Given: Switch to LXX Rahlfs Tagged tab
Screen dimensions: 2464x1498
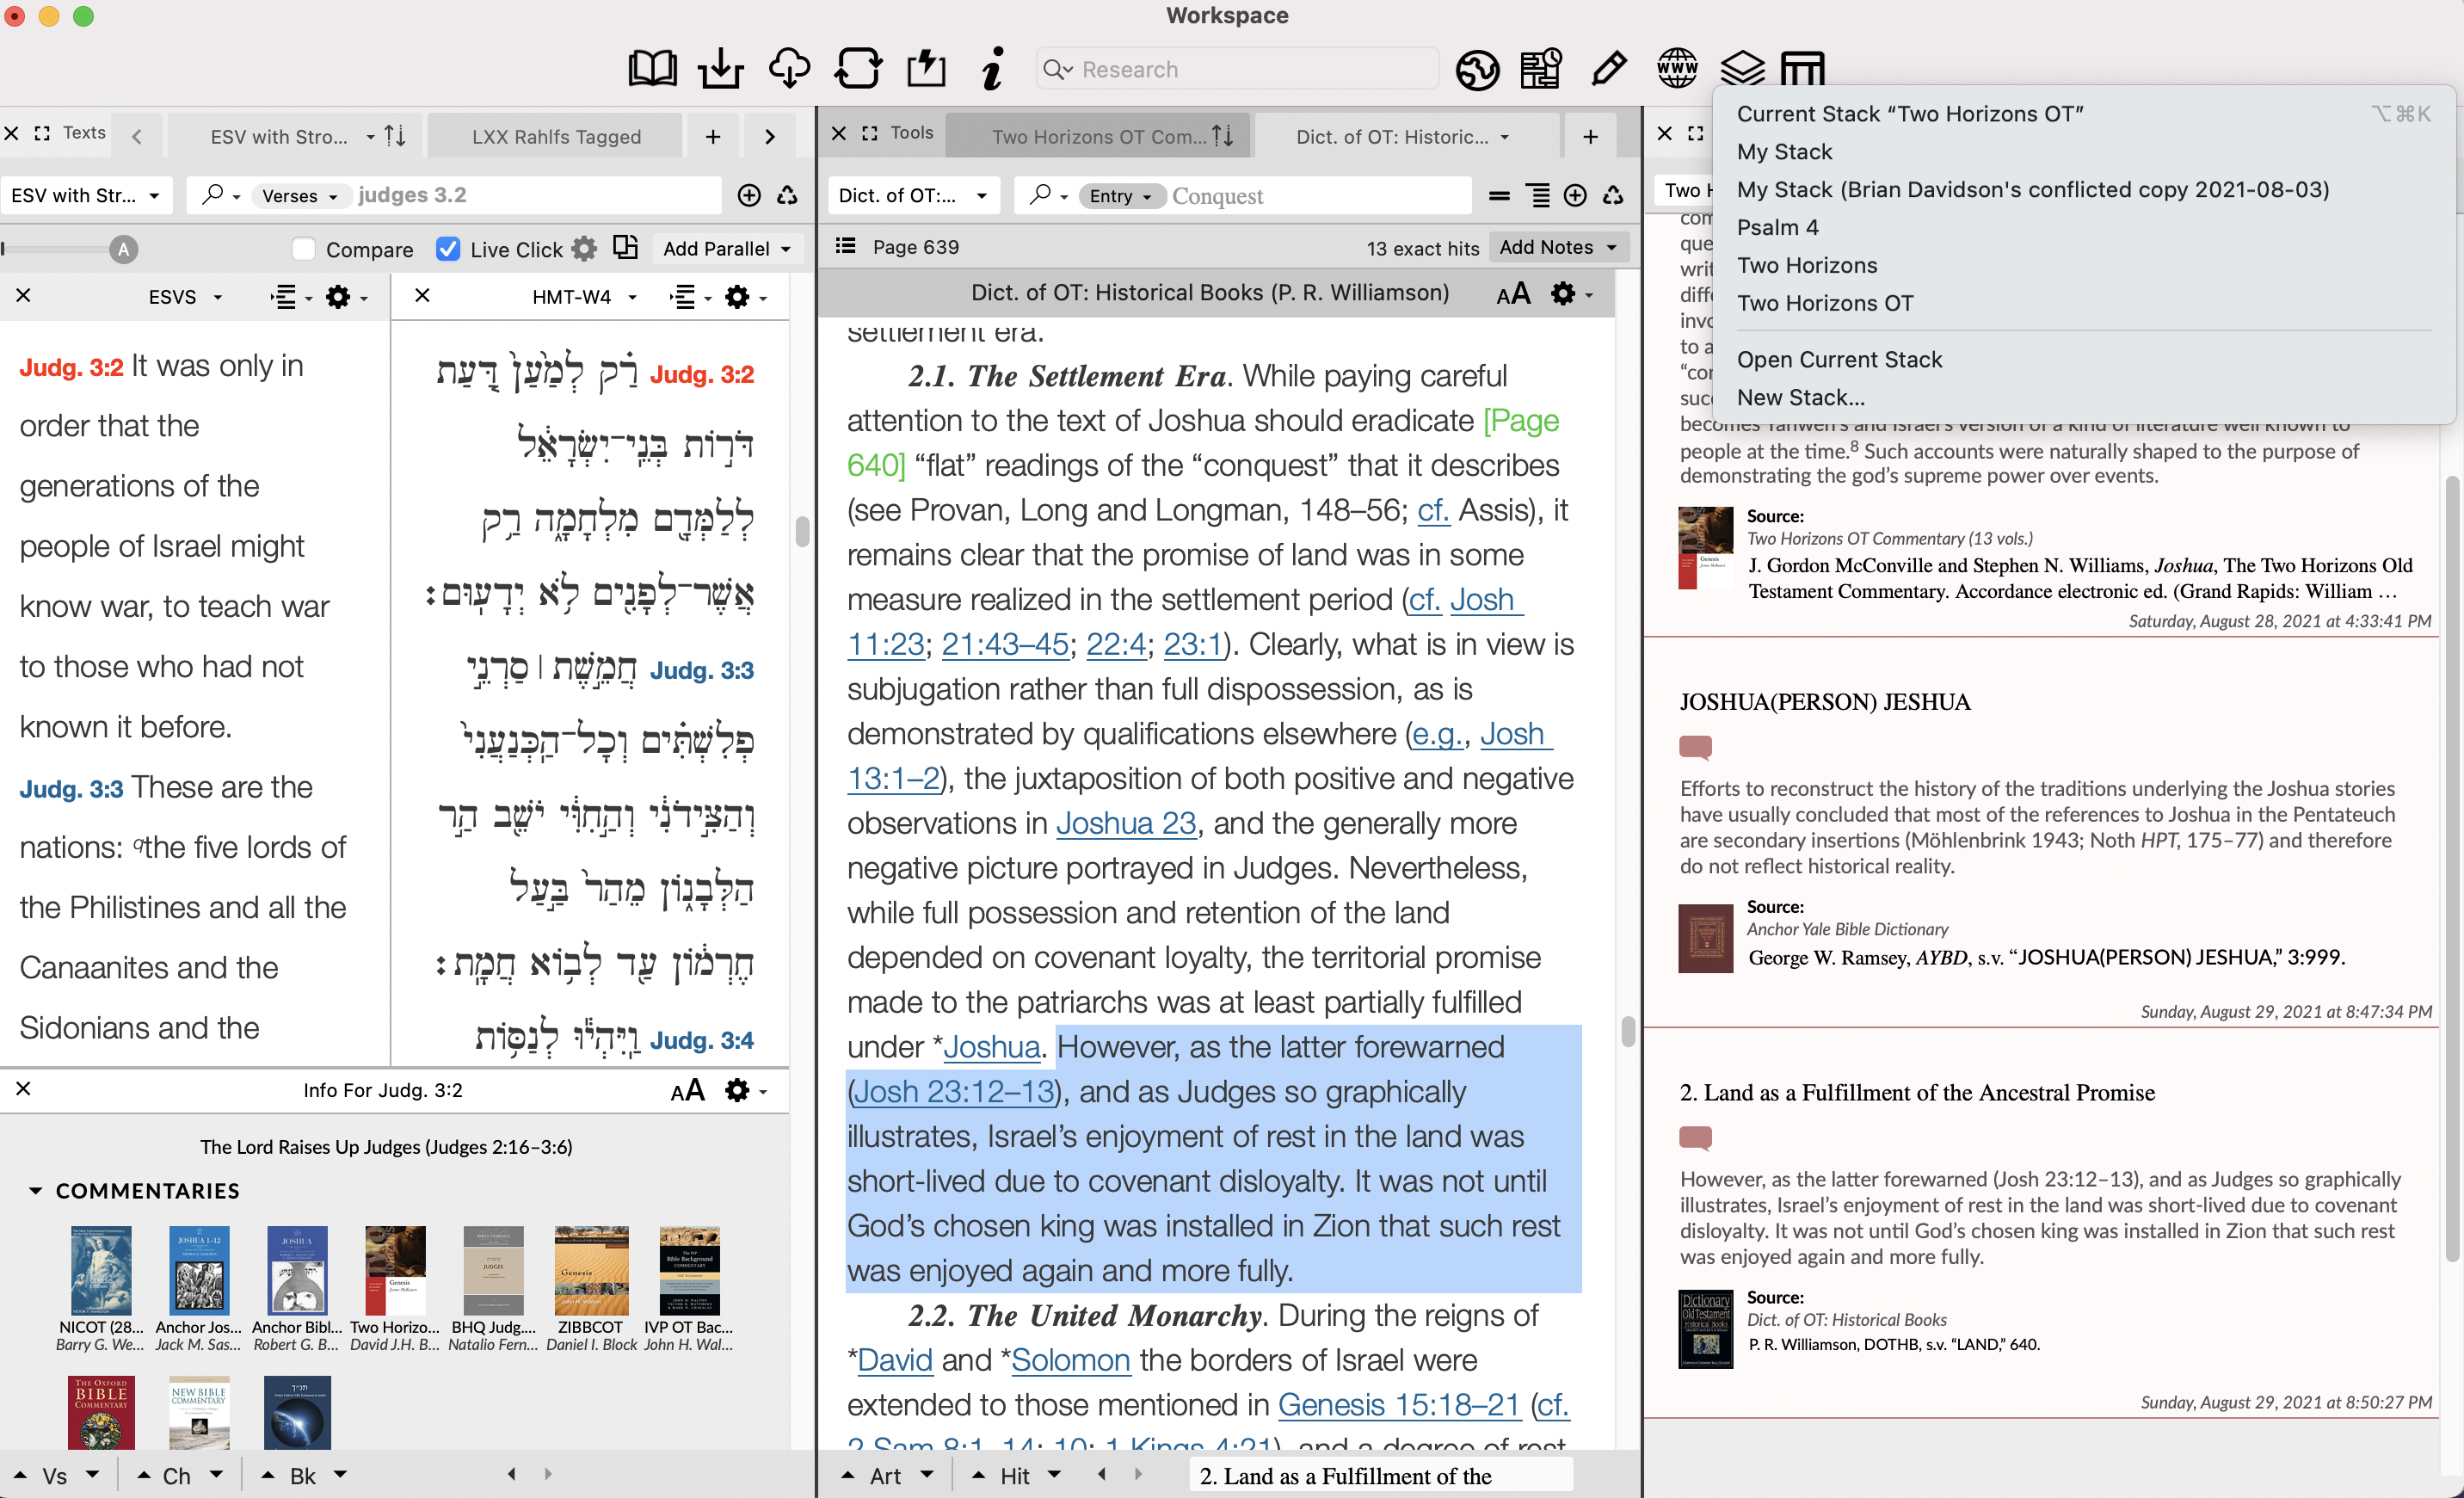Looking at the screenshot, I should click(x=556, y=137).
